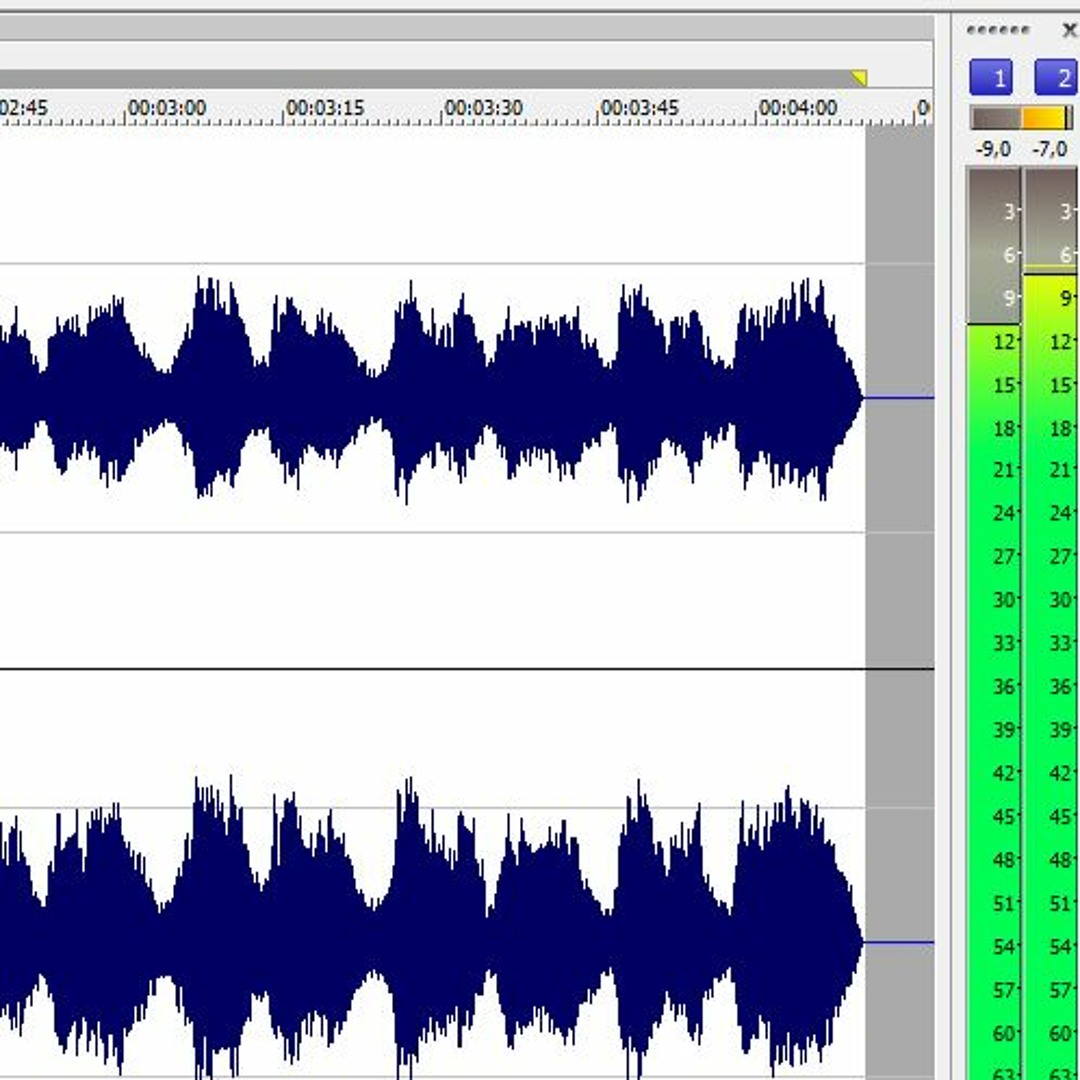Toggle the channel 2 meter button
1080x1080 pixels.
pos(1057,77)
